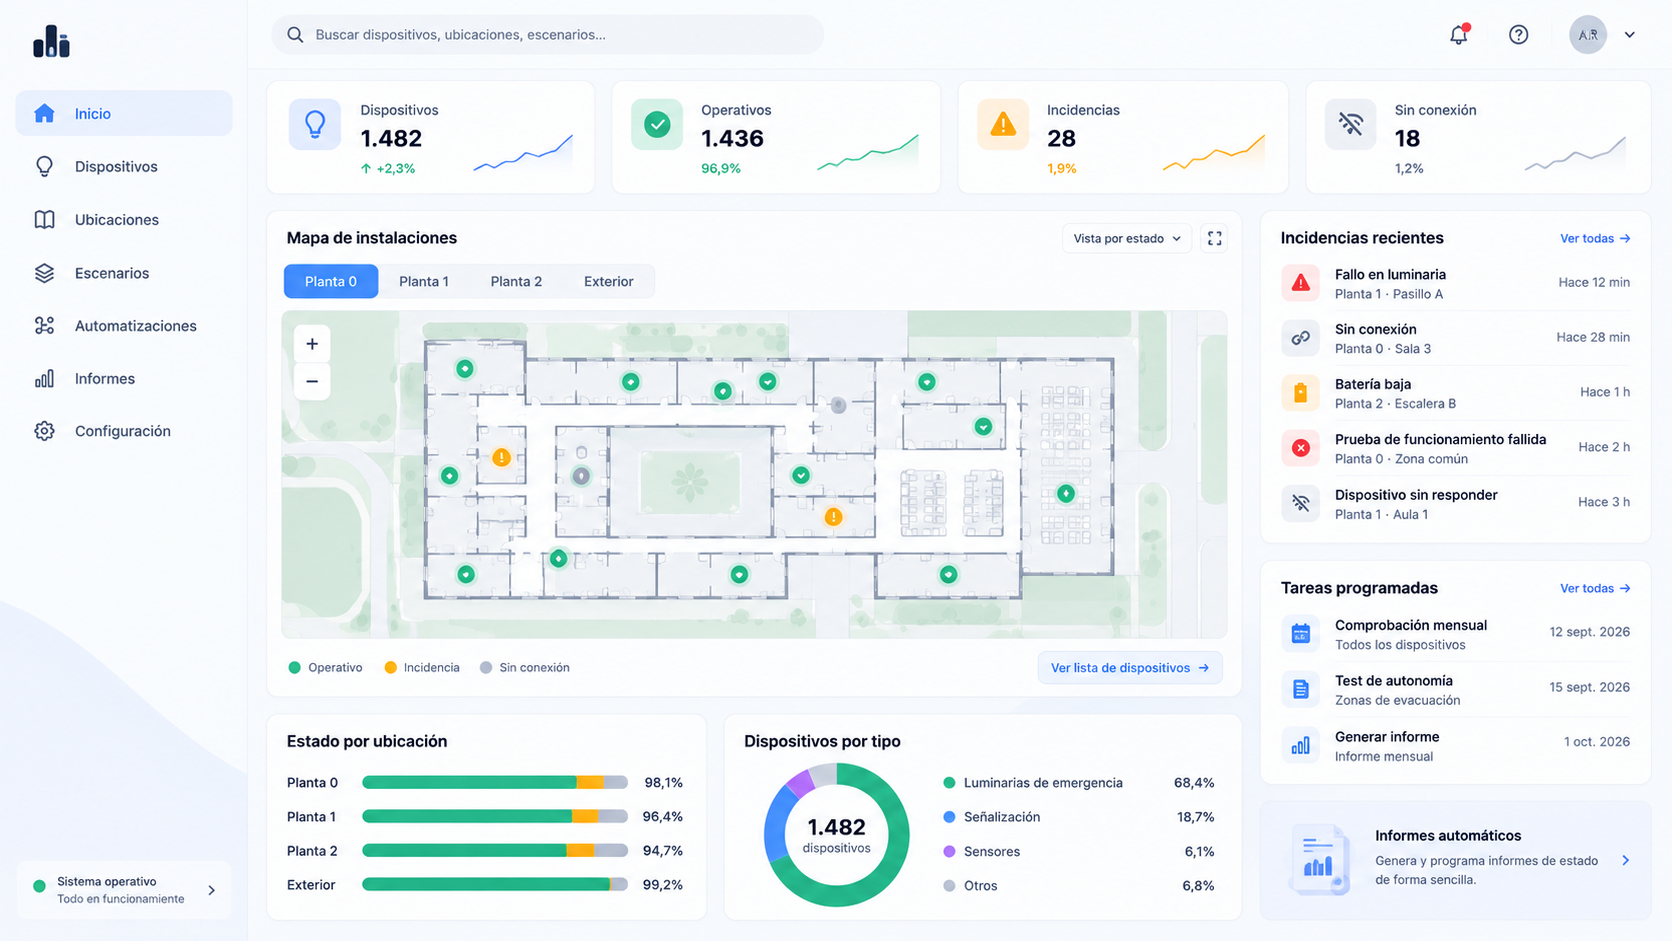Image resolution: width=1672 pixels, height=941 pixels.
Task: Click the Exterior status bar
Action: [495, 884]
